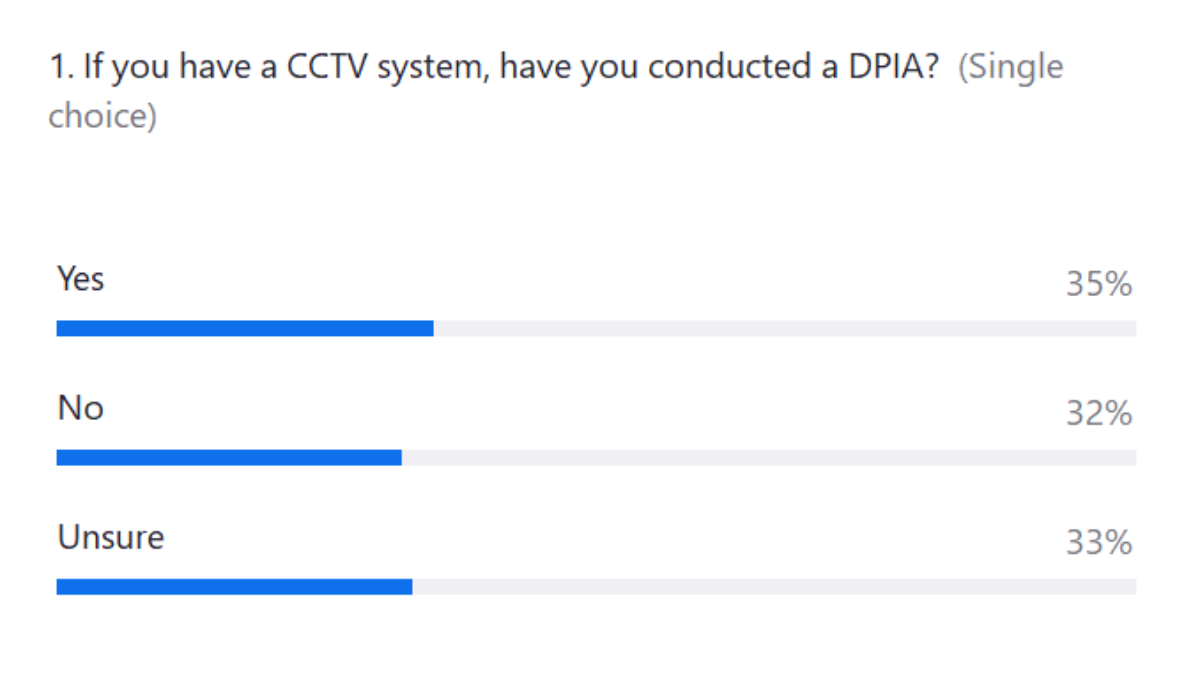
Task: Click the Unsure poll option label
Action: coord(110,538)
